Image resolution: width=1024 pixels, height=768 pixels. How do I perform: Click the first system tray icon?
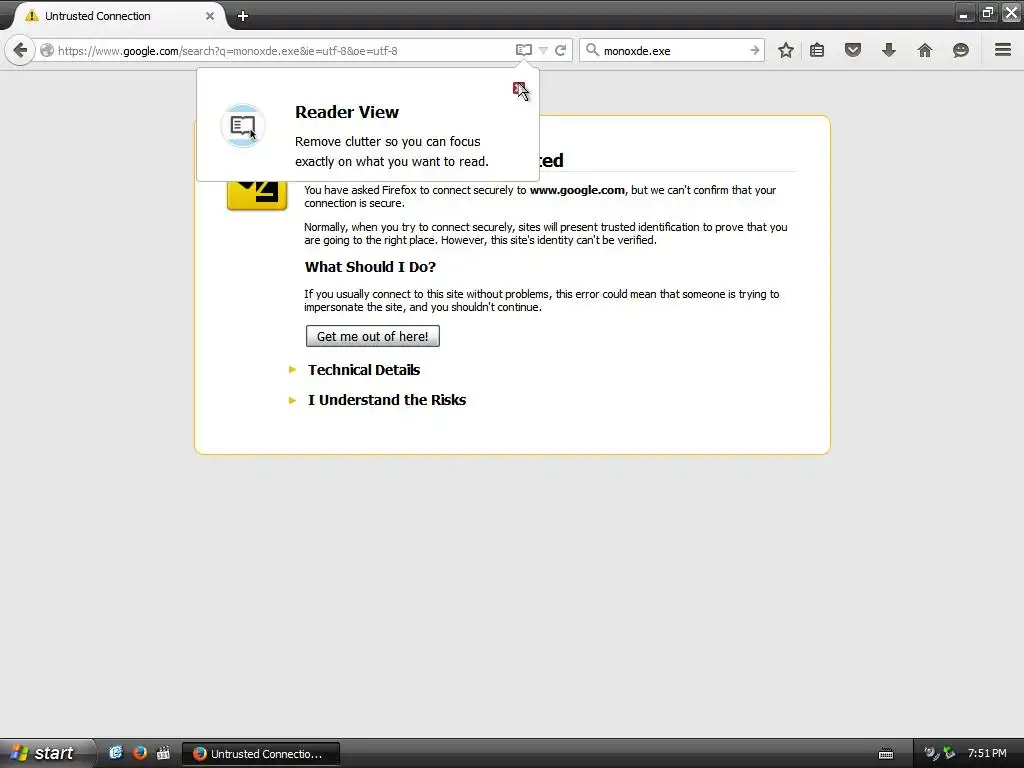click(931, 753)
